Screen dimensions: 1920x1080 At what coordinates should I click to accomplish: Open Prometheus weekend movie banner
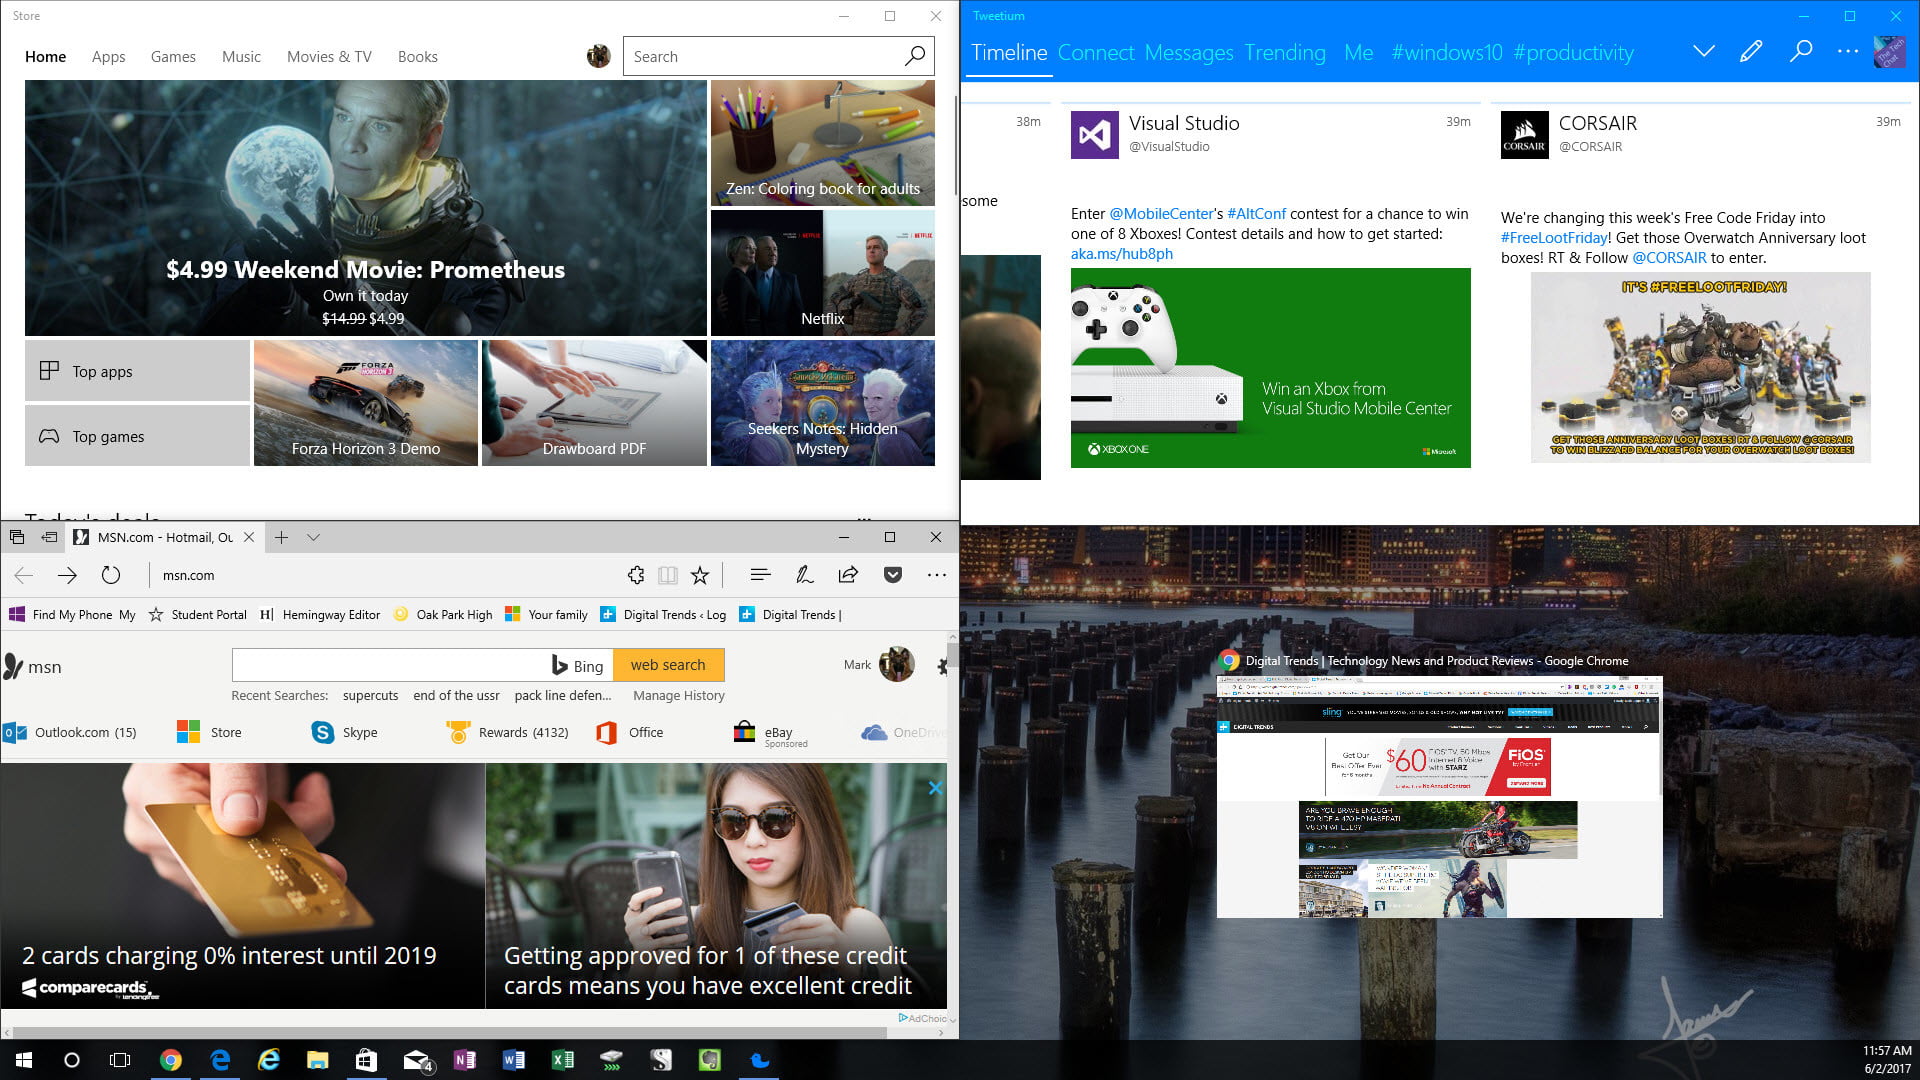365,208
